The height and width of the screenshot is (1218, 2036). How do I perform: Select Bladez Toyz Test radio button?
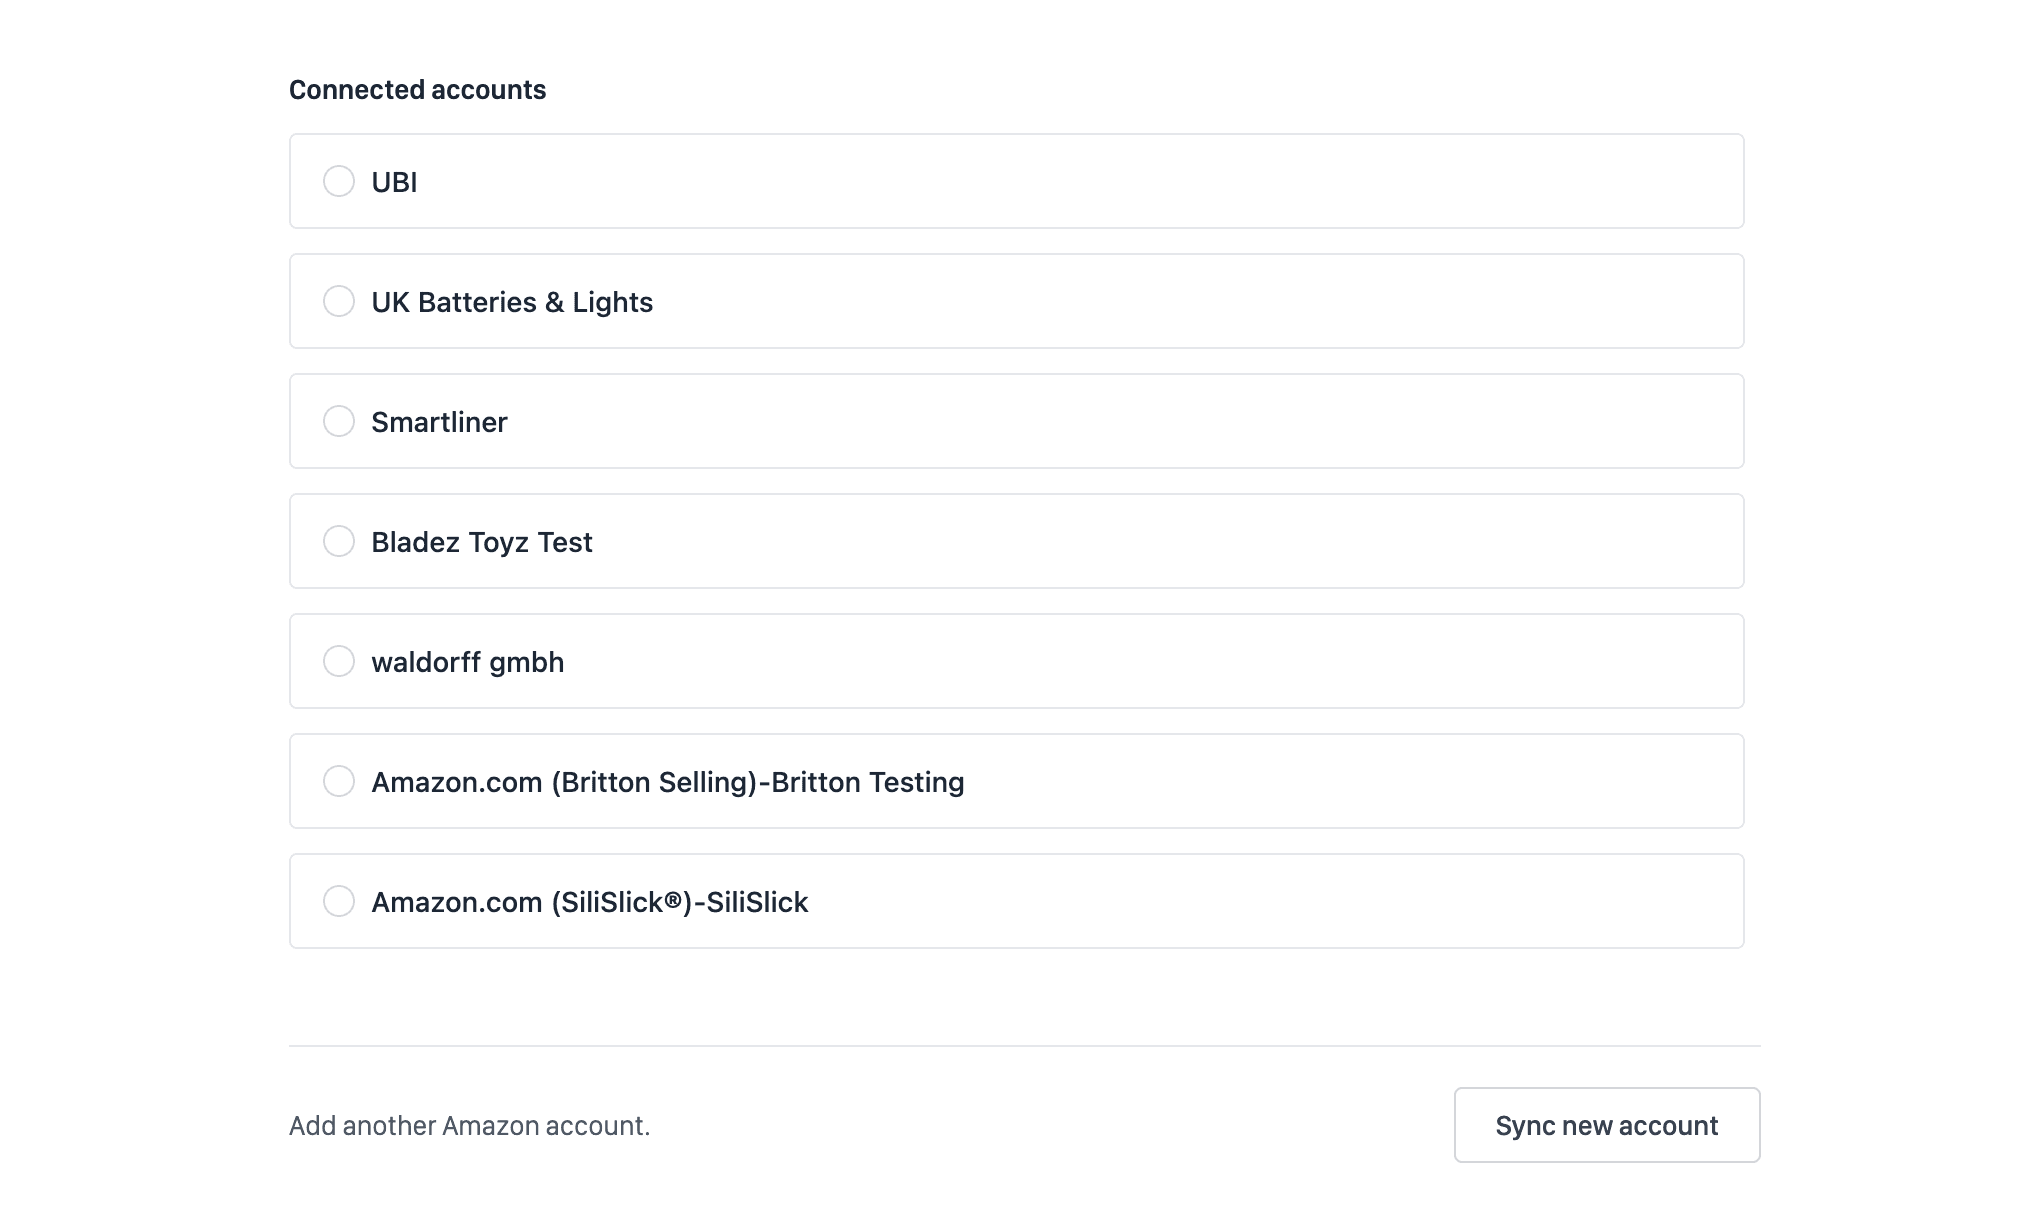point(339,541)
